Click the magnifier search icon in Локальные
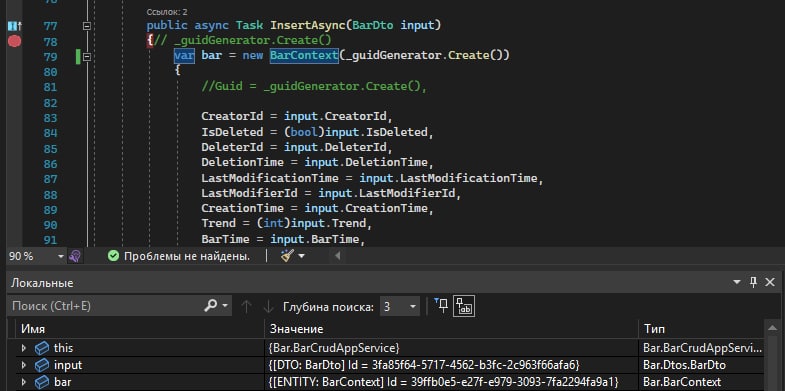785x391 pixels. (x=211, y=305)
